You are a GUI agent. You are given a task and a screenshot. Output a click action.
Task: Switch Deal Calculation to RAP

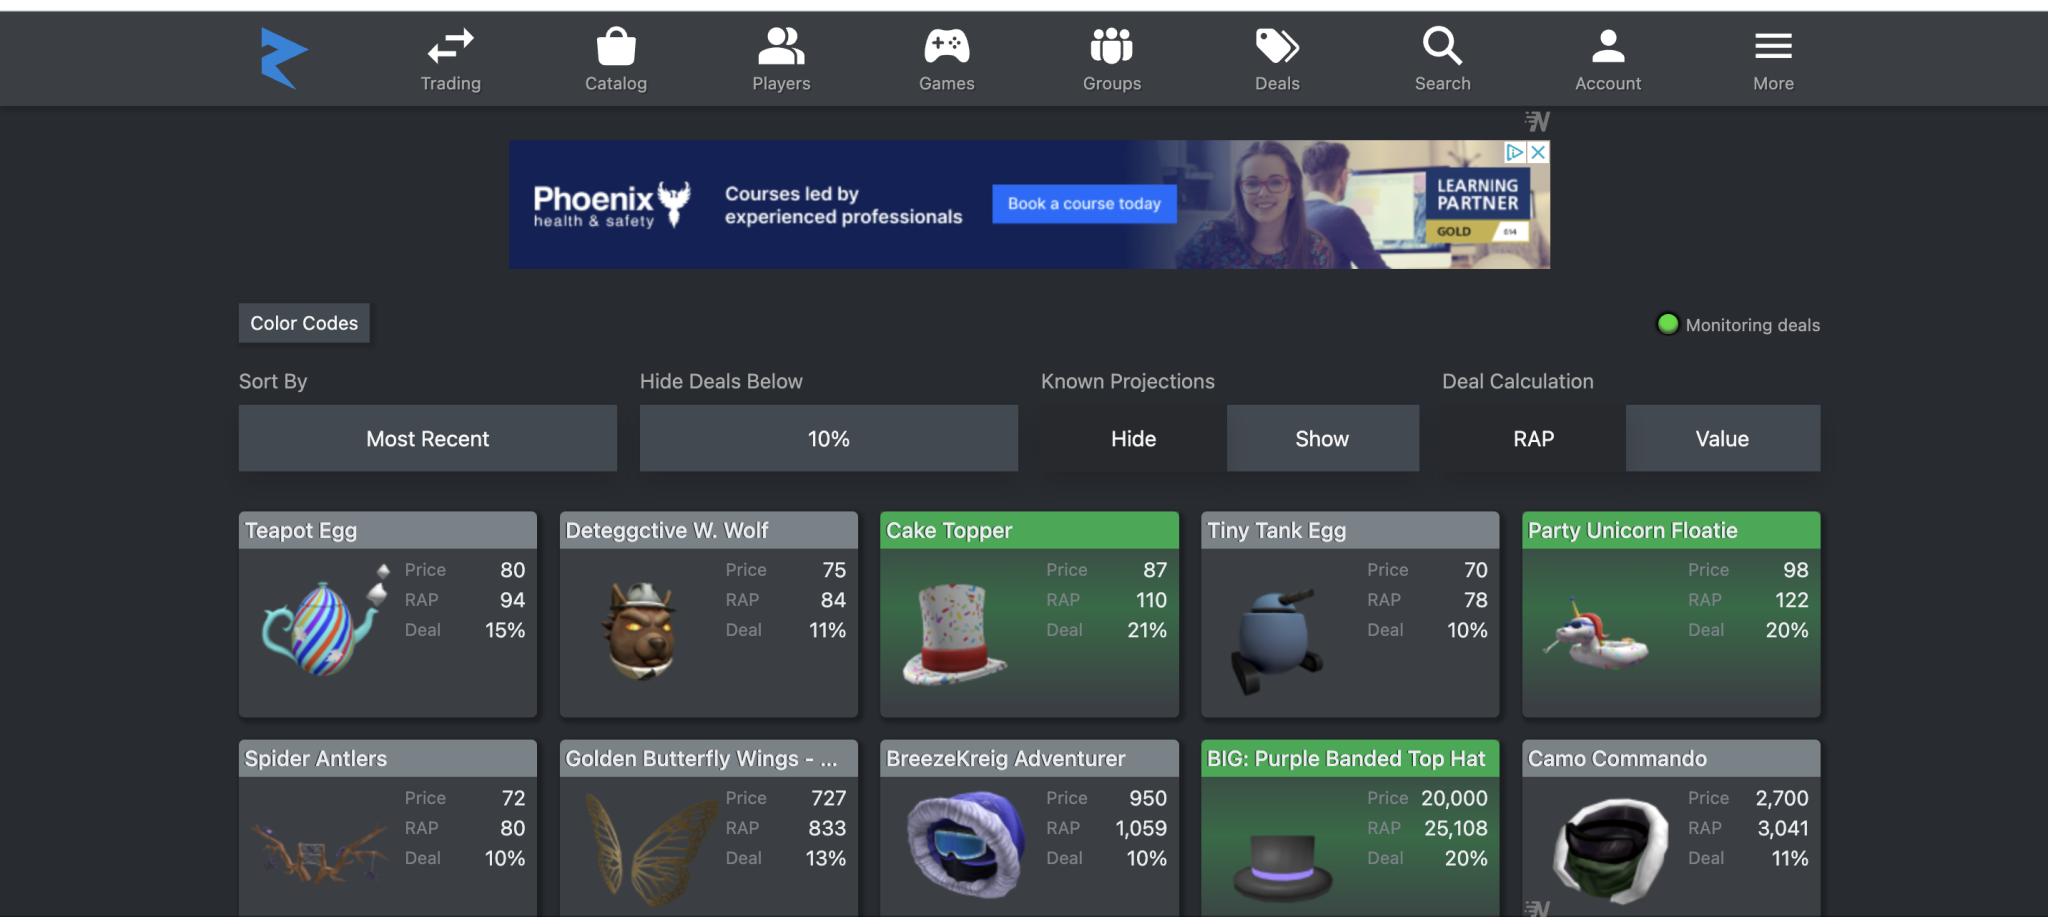(x=1531, y=438)
